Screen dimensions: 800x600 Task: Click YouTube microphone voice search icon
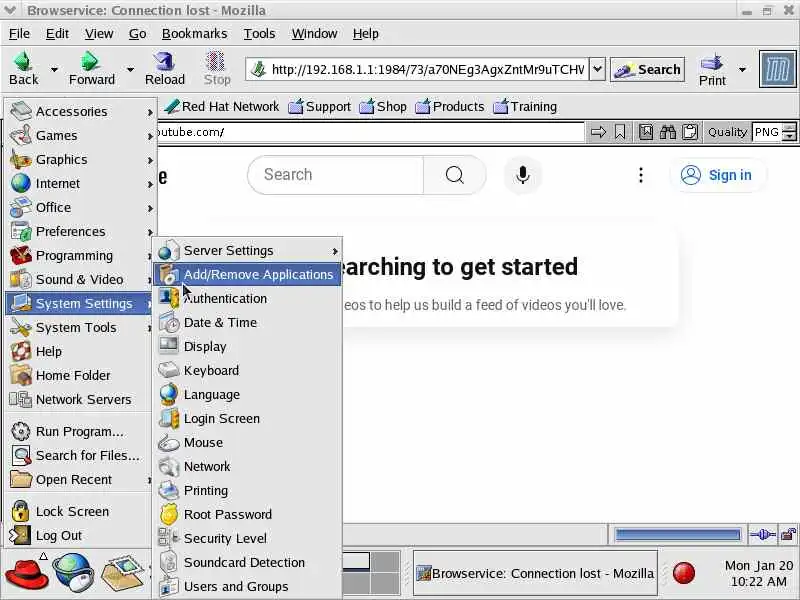coord(522,175)
